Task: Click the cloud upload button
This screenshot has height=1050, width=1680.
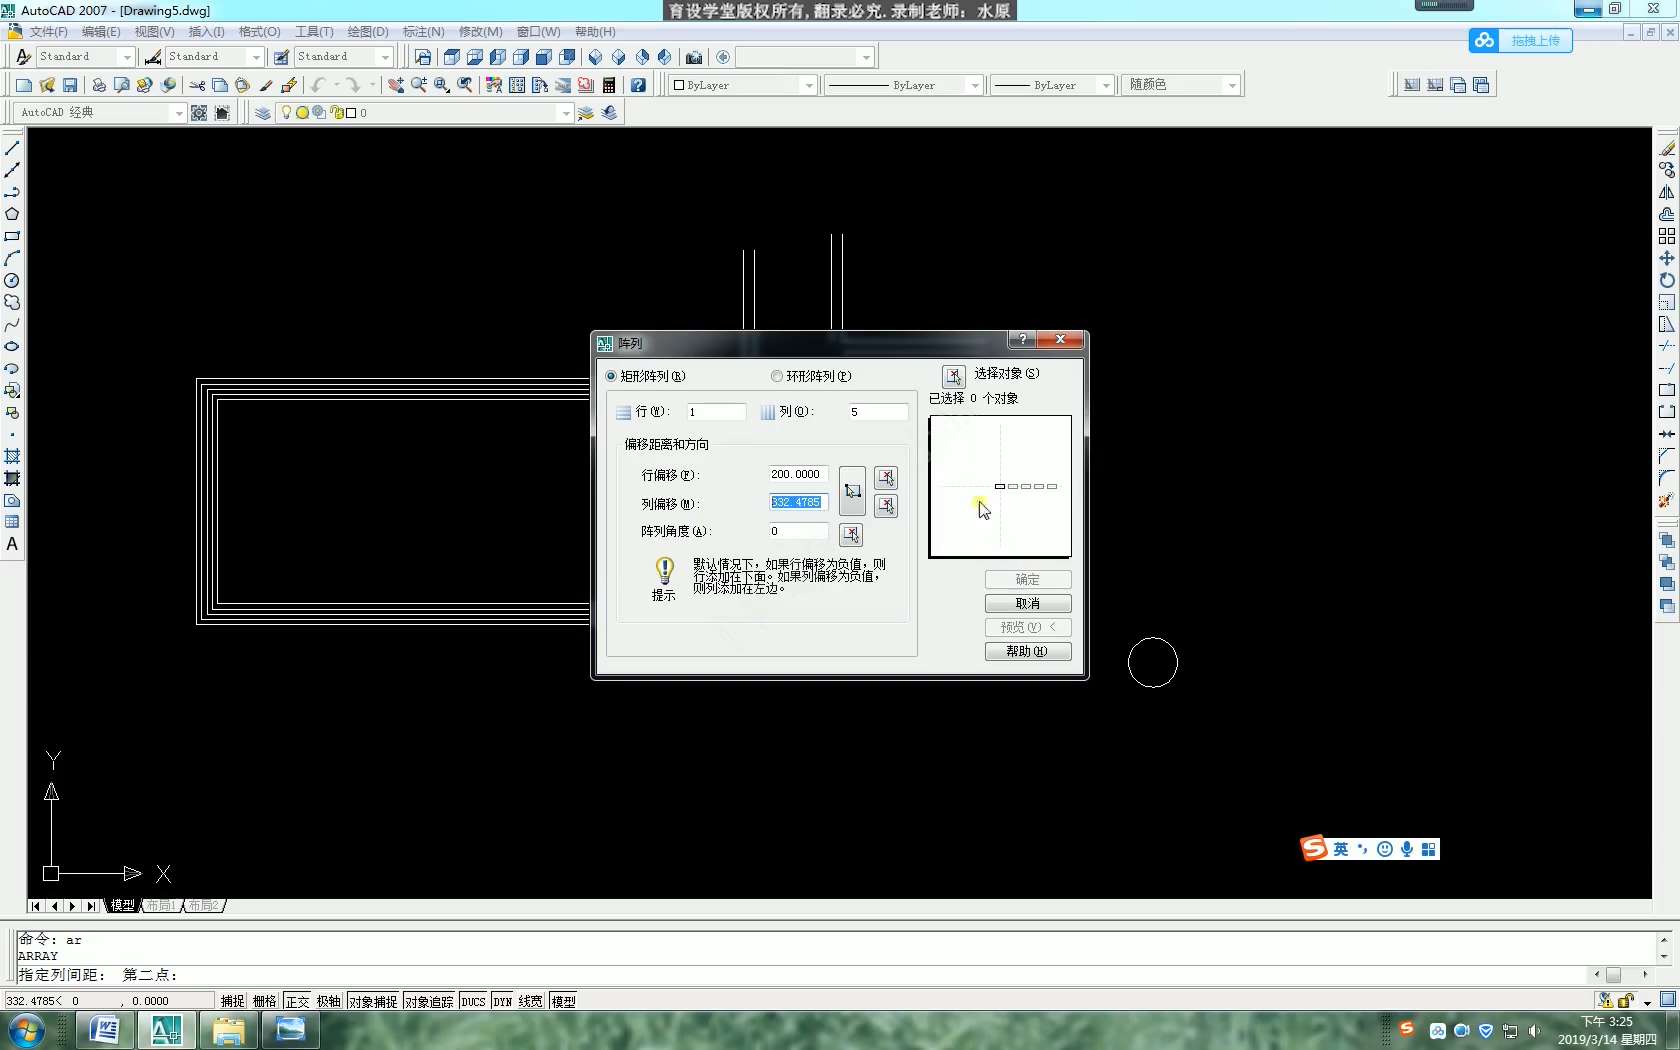Action: (x=1520, y=40)
